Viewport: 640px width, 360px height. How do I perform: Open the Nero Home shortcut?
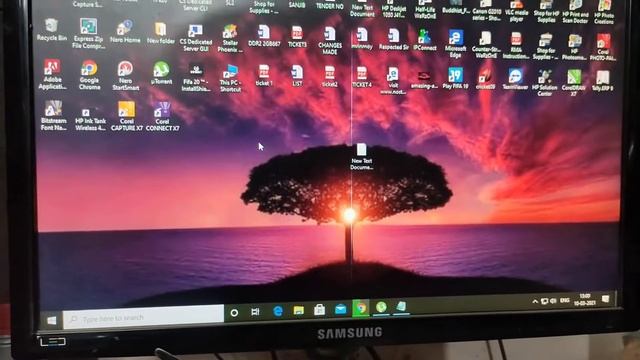click(125, 32)
